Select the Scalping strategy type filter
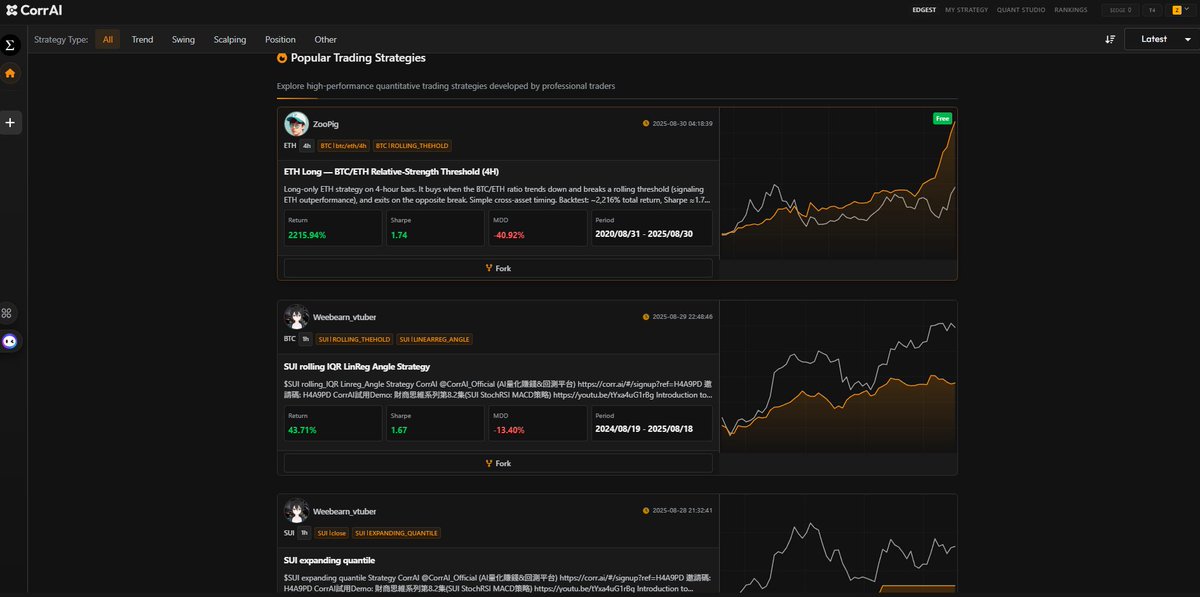This screenshot has height=597, width=1200. pyautogui.click(x=230, y=39)
